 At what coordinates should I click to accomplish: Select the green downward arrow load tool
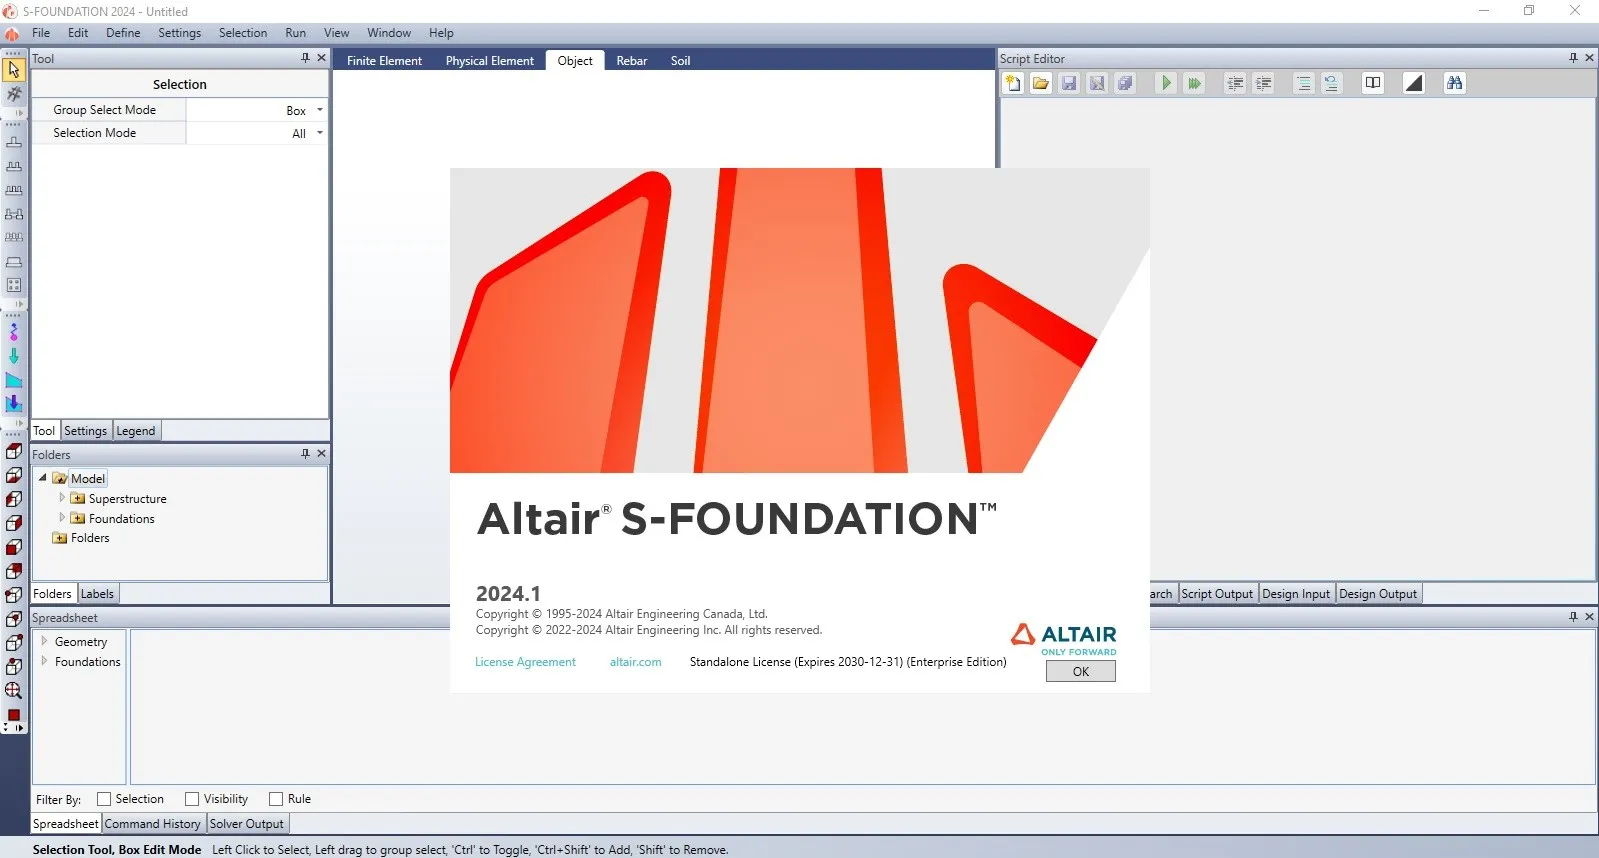(14, 356)
